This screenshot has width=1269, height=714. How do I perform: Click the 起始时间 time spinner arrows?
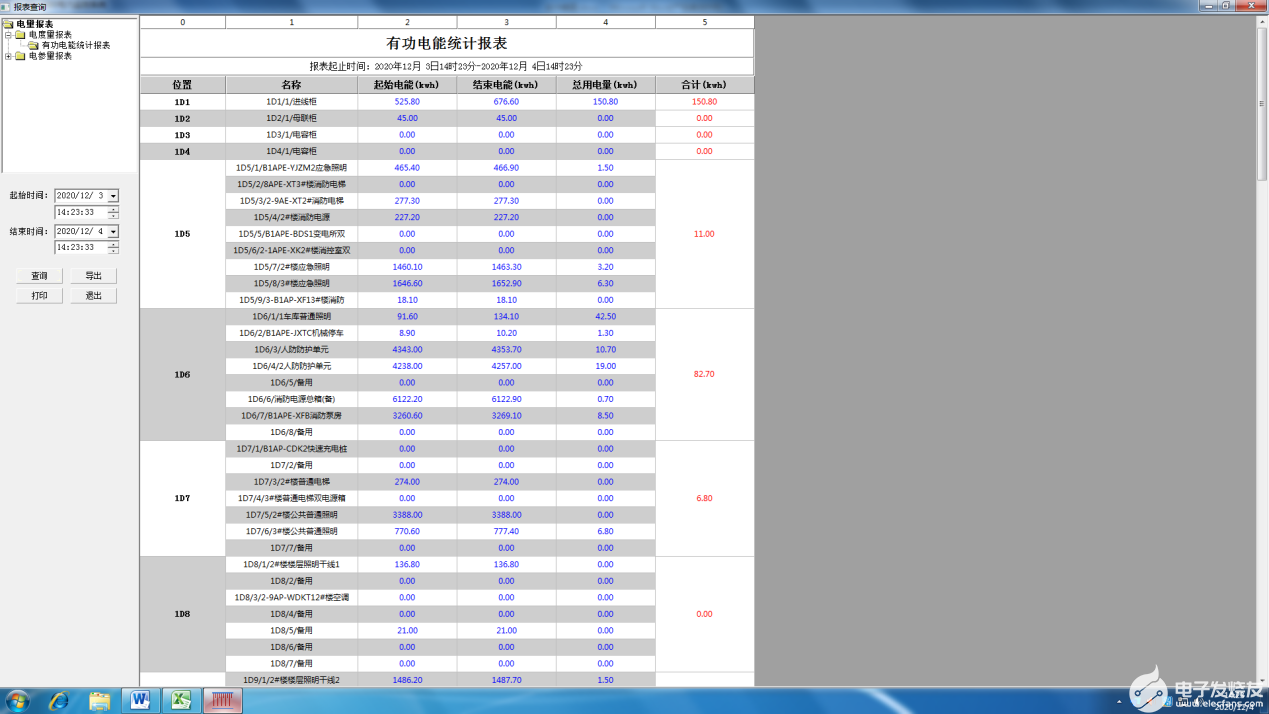(113, 212)
